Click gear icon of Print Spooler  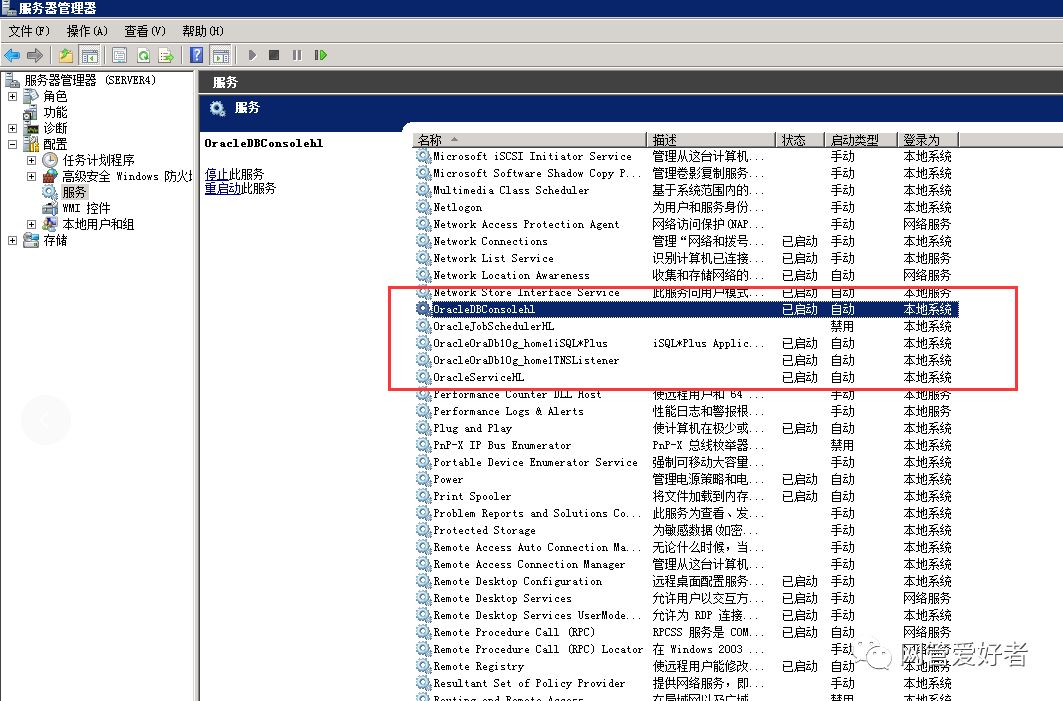coord(424,496)
